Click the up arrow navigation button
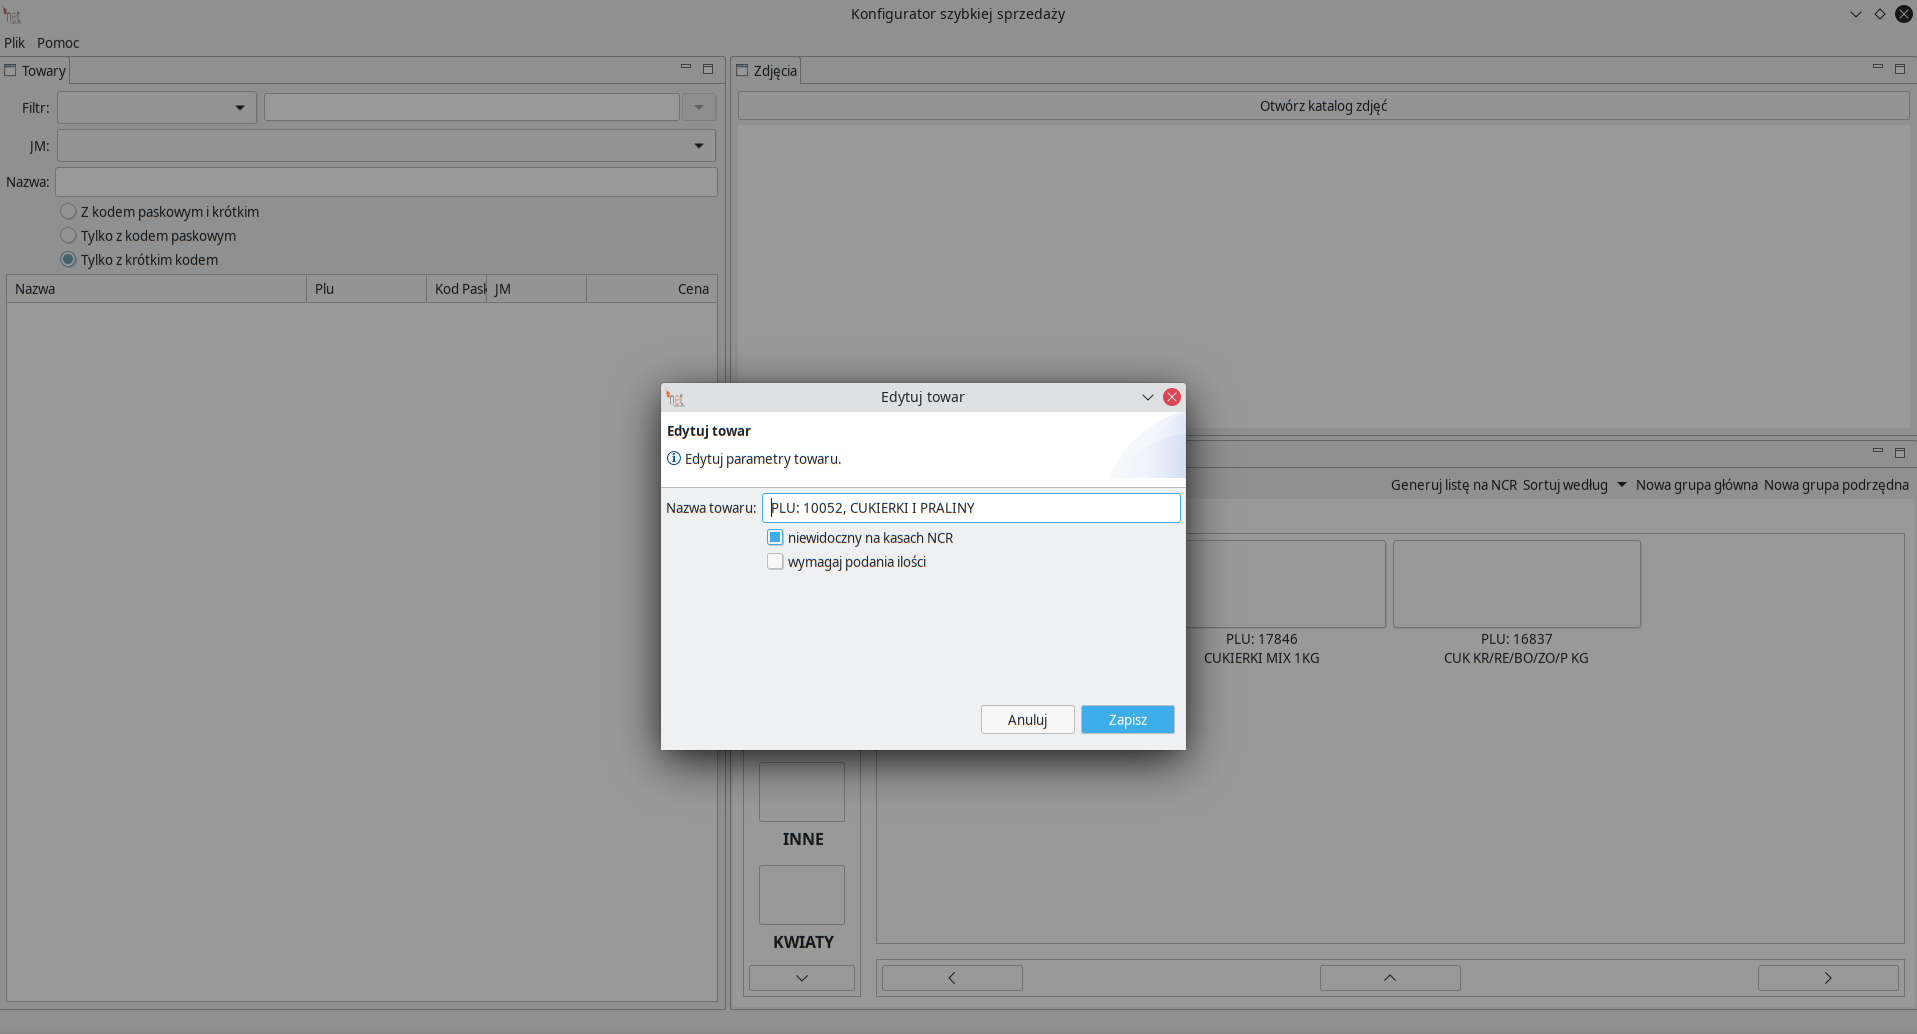 click(x=1390, y=978)
